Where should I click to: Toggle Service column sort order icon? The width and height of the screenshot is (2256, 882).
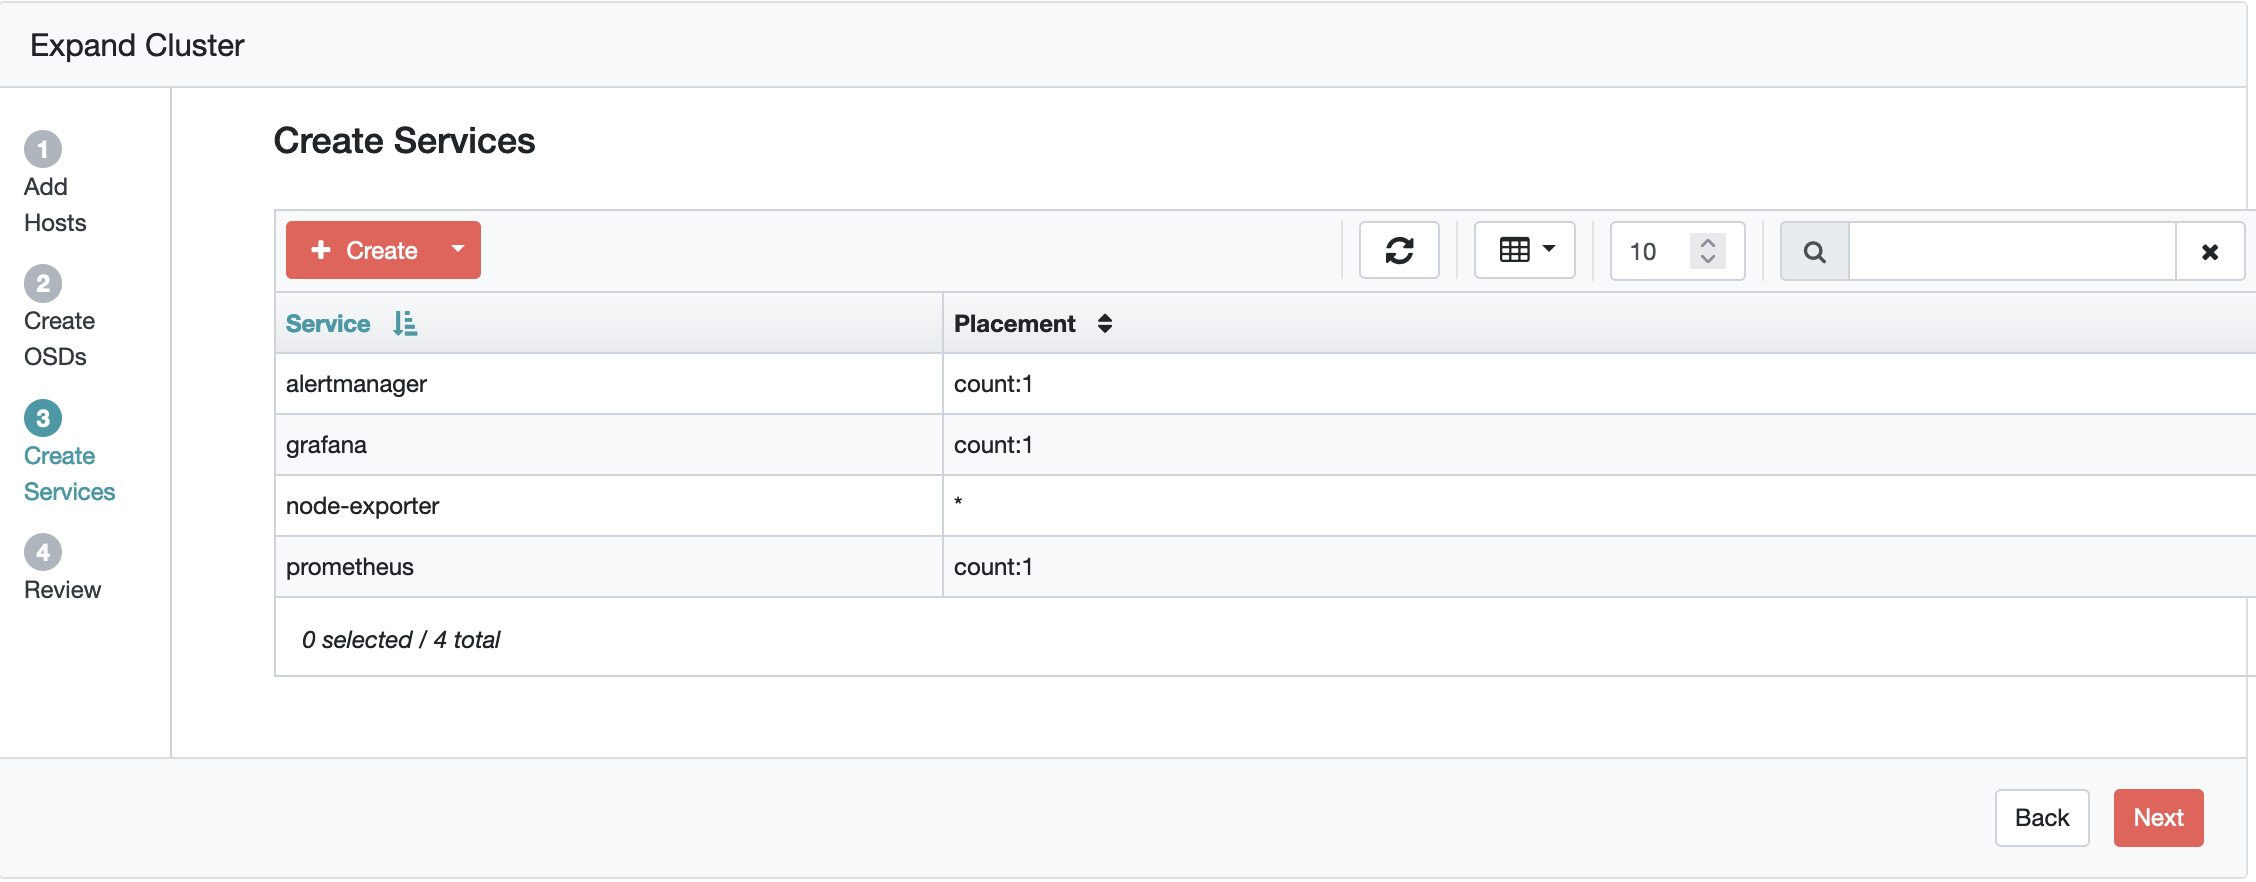coord(405,323)
